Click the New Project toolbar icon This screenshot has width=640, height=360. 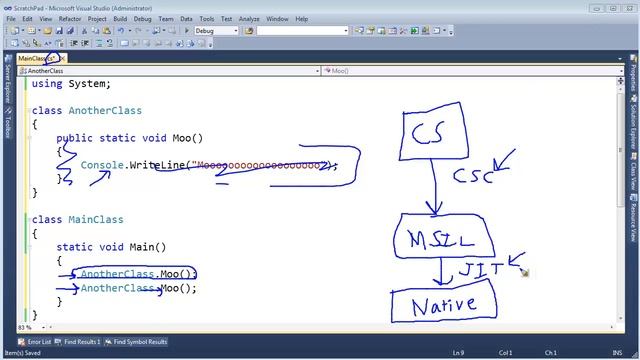coord(15,31)
